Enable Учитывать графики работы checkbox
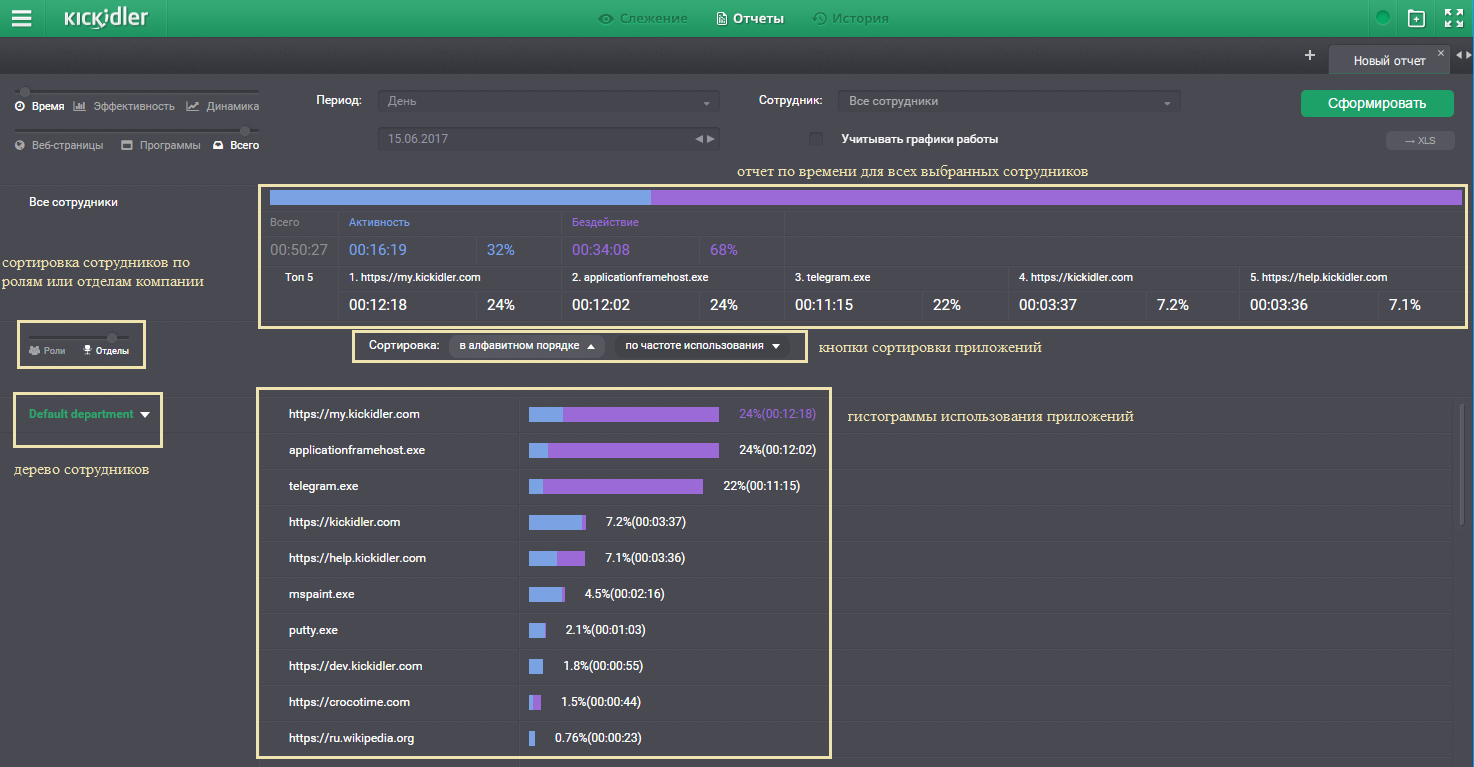The height and width of the screenshot is (767, 1474). (816, 139)
